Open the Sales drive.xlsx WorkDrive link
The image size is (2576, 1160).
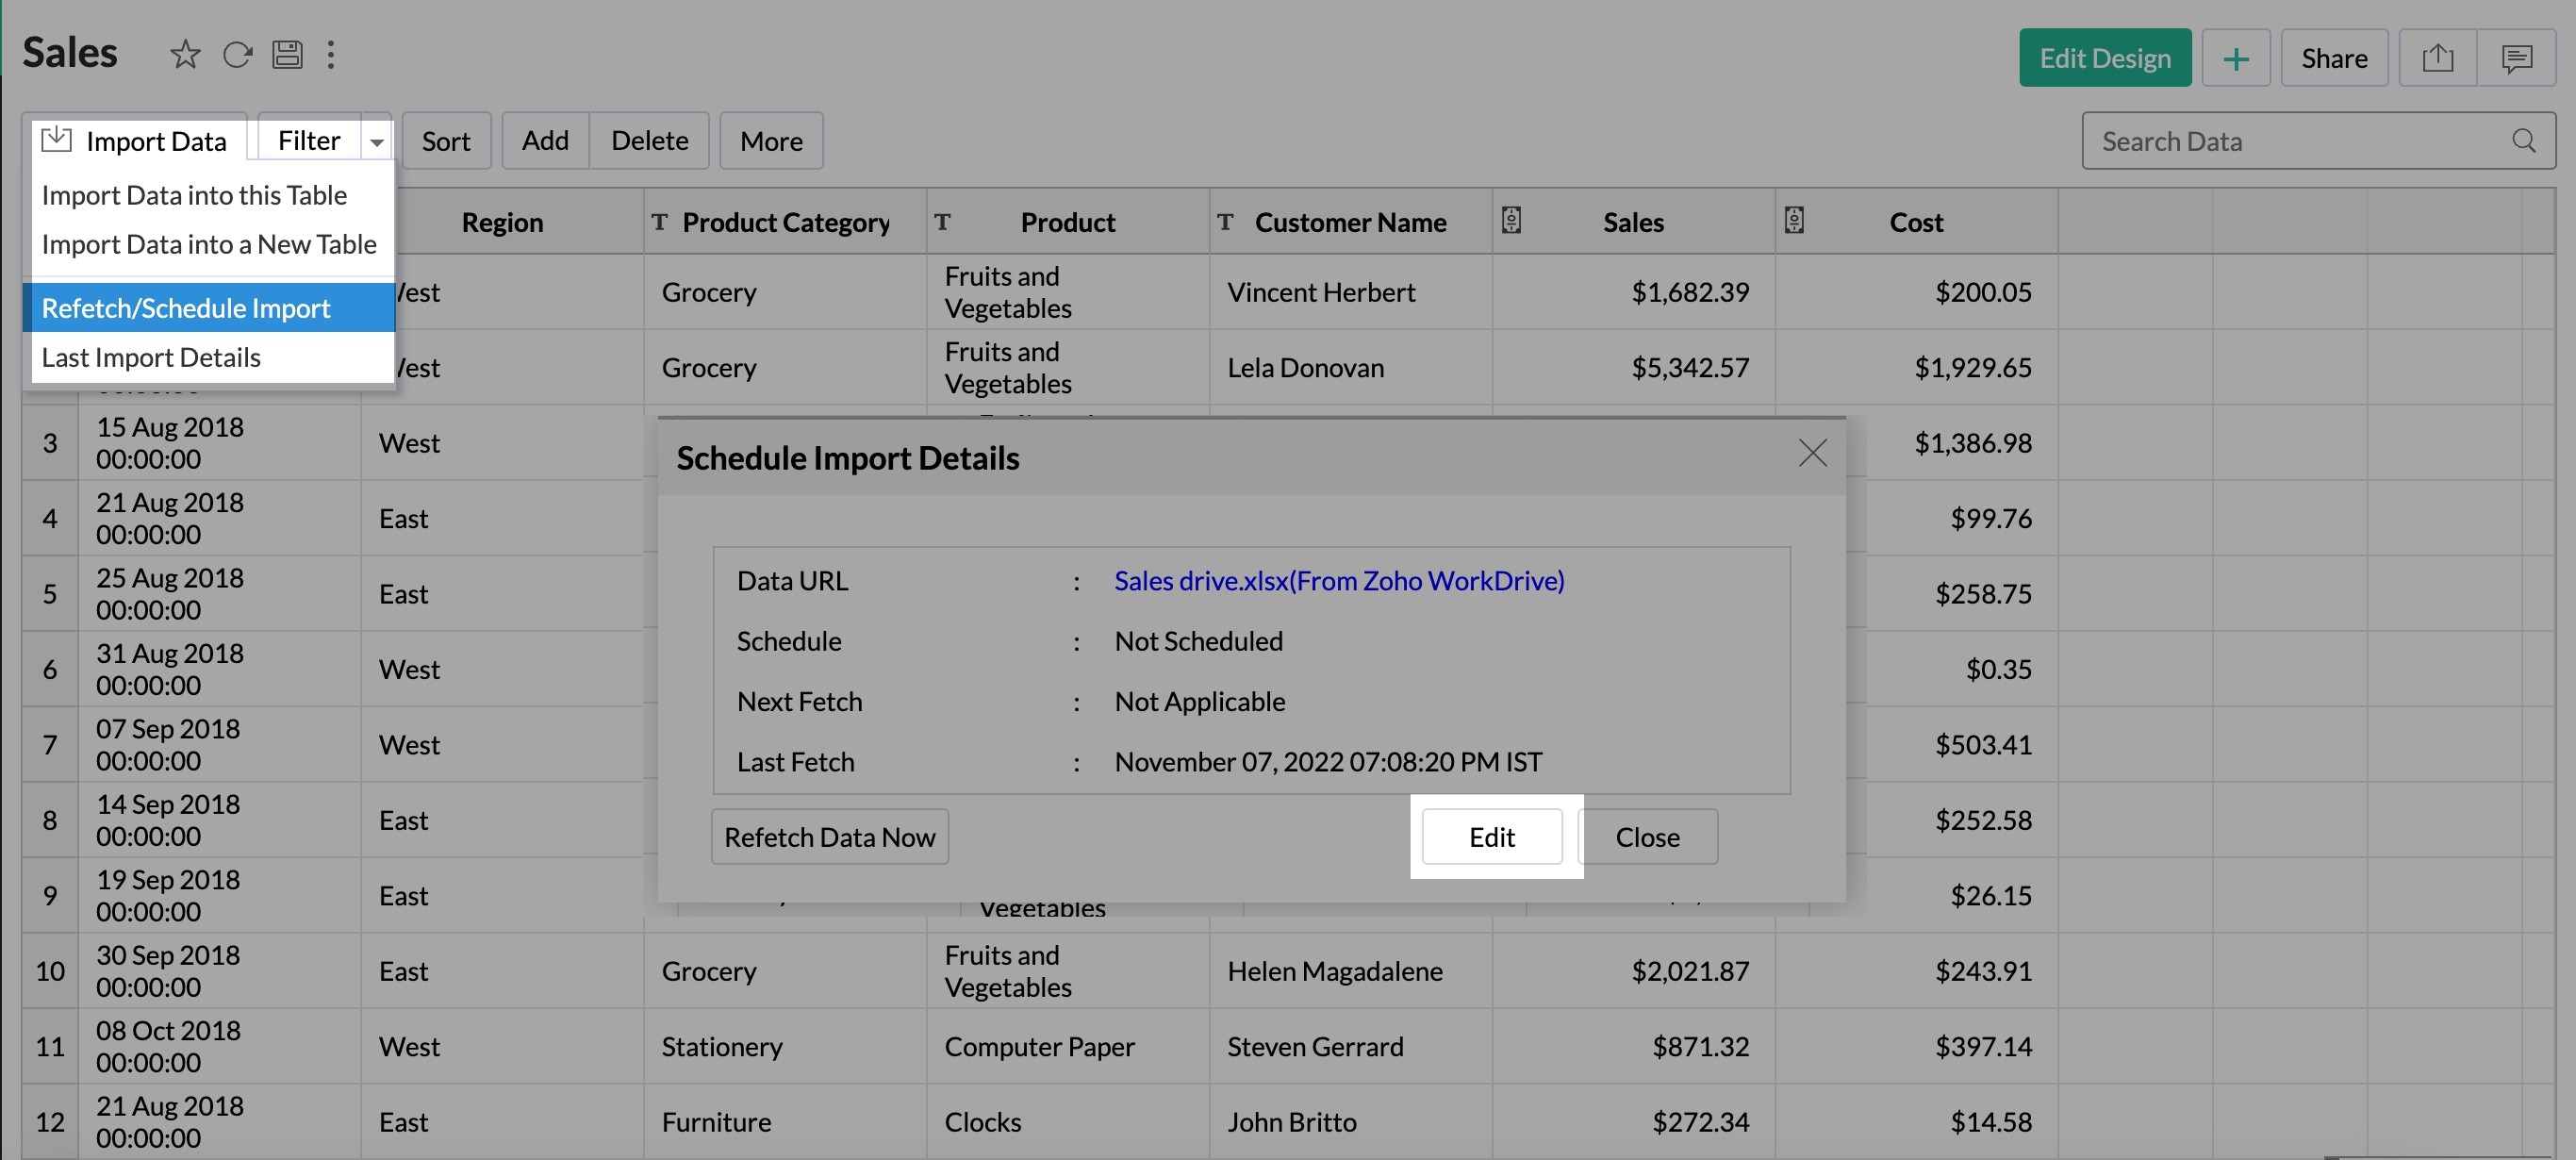(1338, 580)
